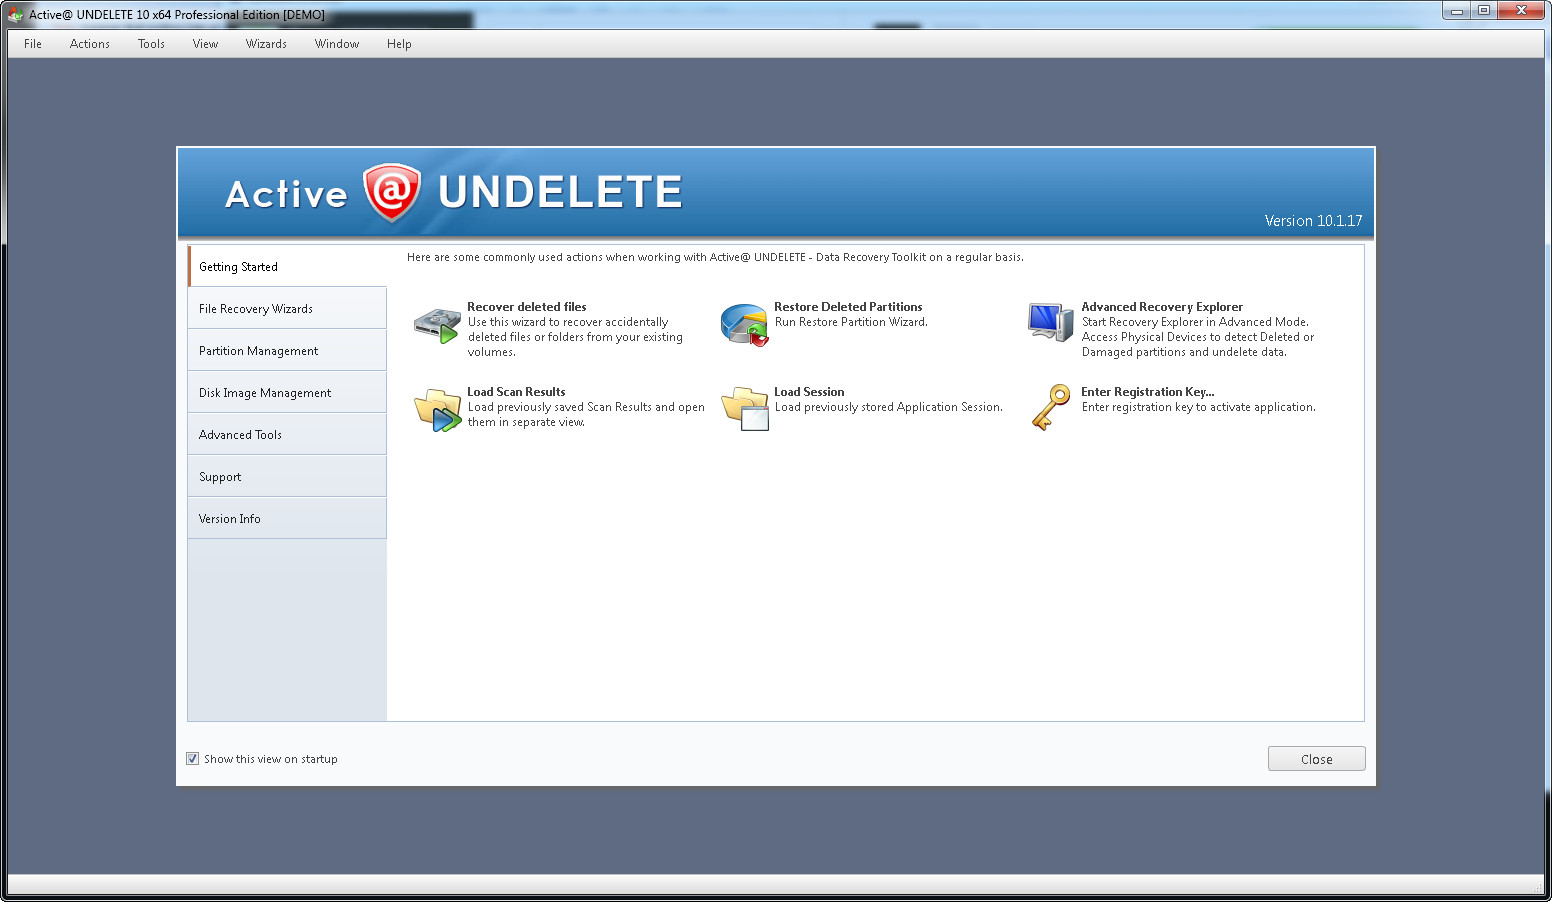Switch to the File Recovery Wizards tab
Image resolution: width=1552 pixels, height=902 pixels.
255,308
